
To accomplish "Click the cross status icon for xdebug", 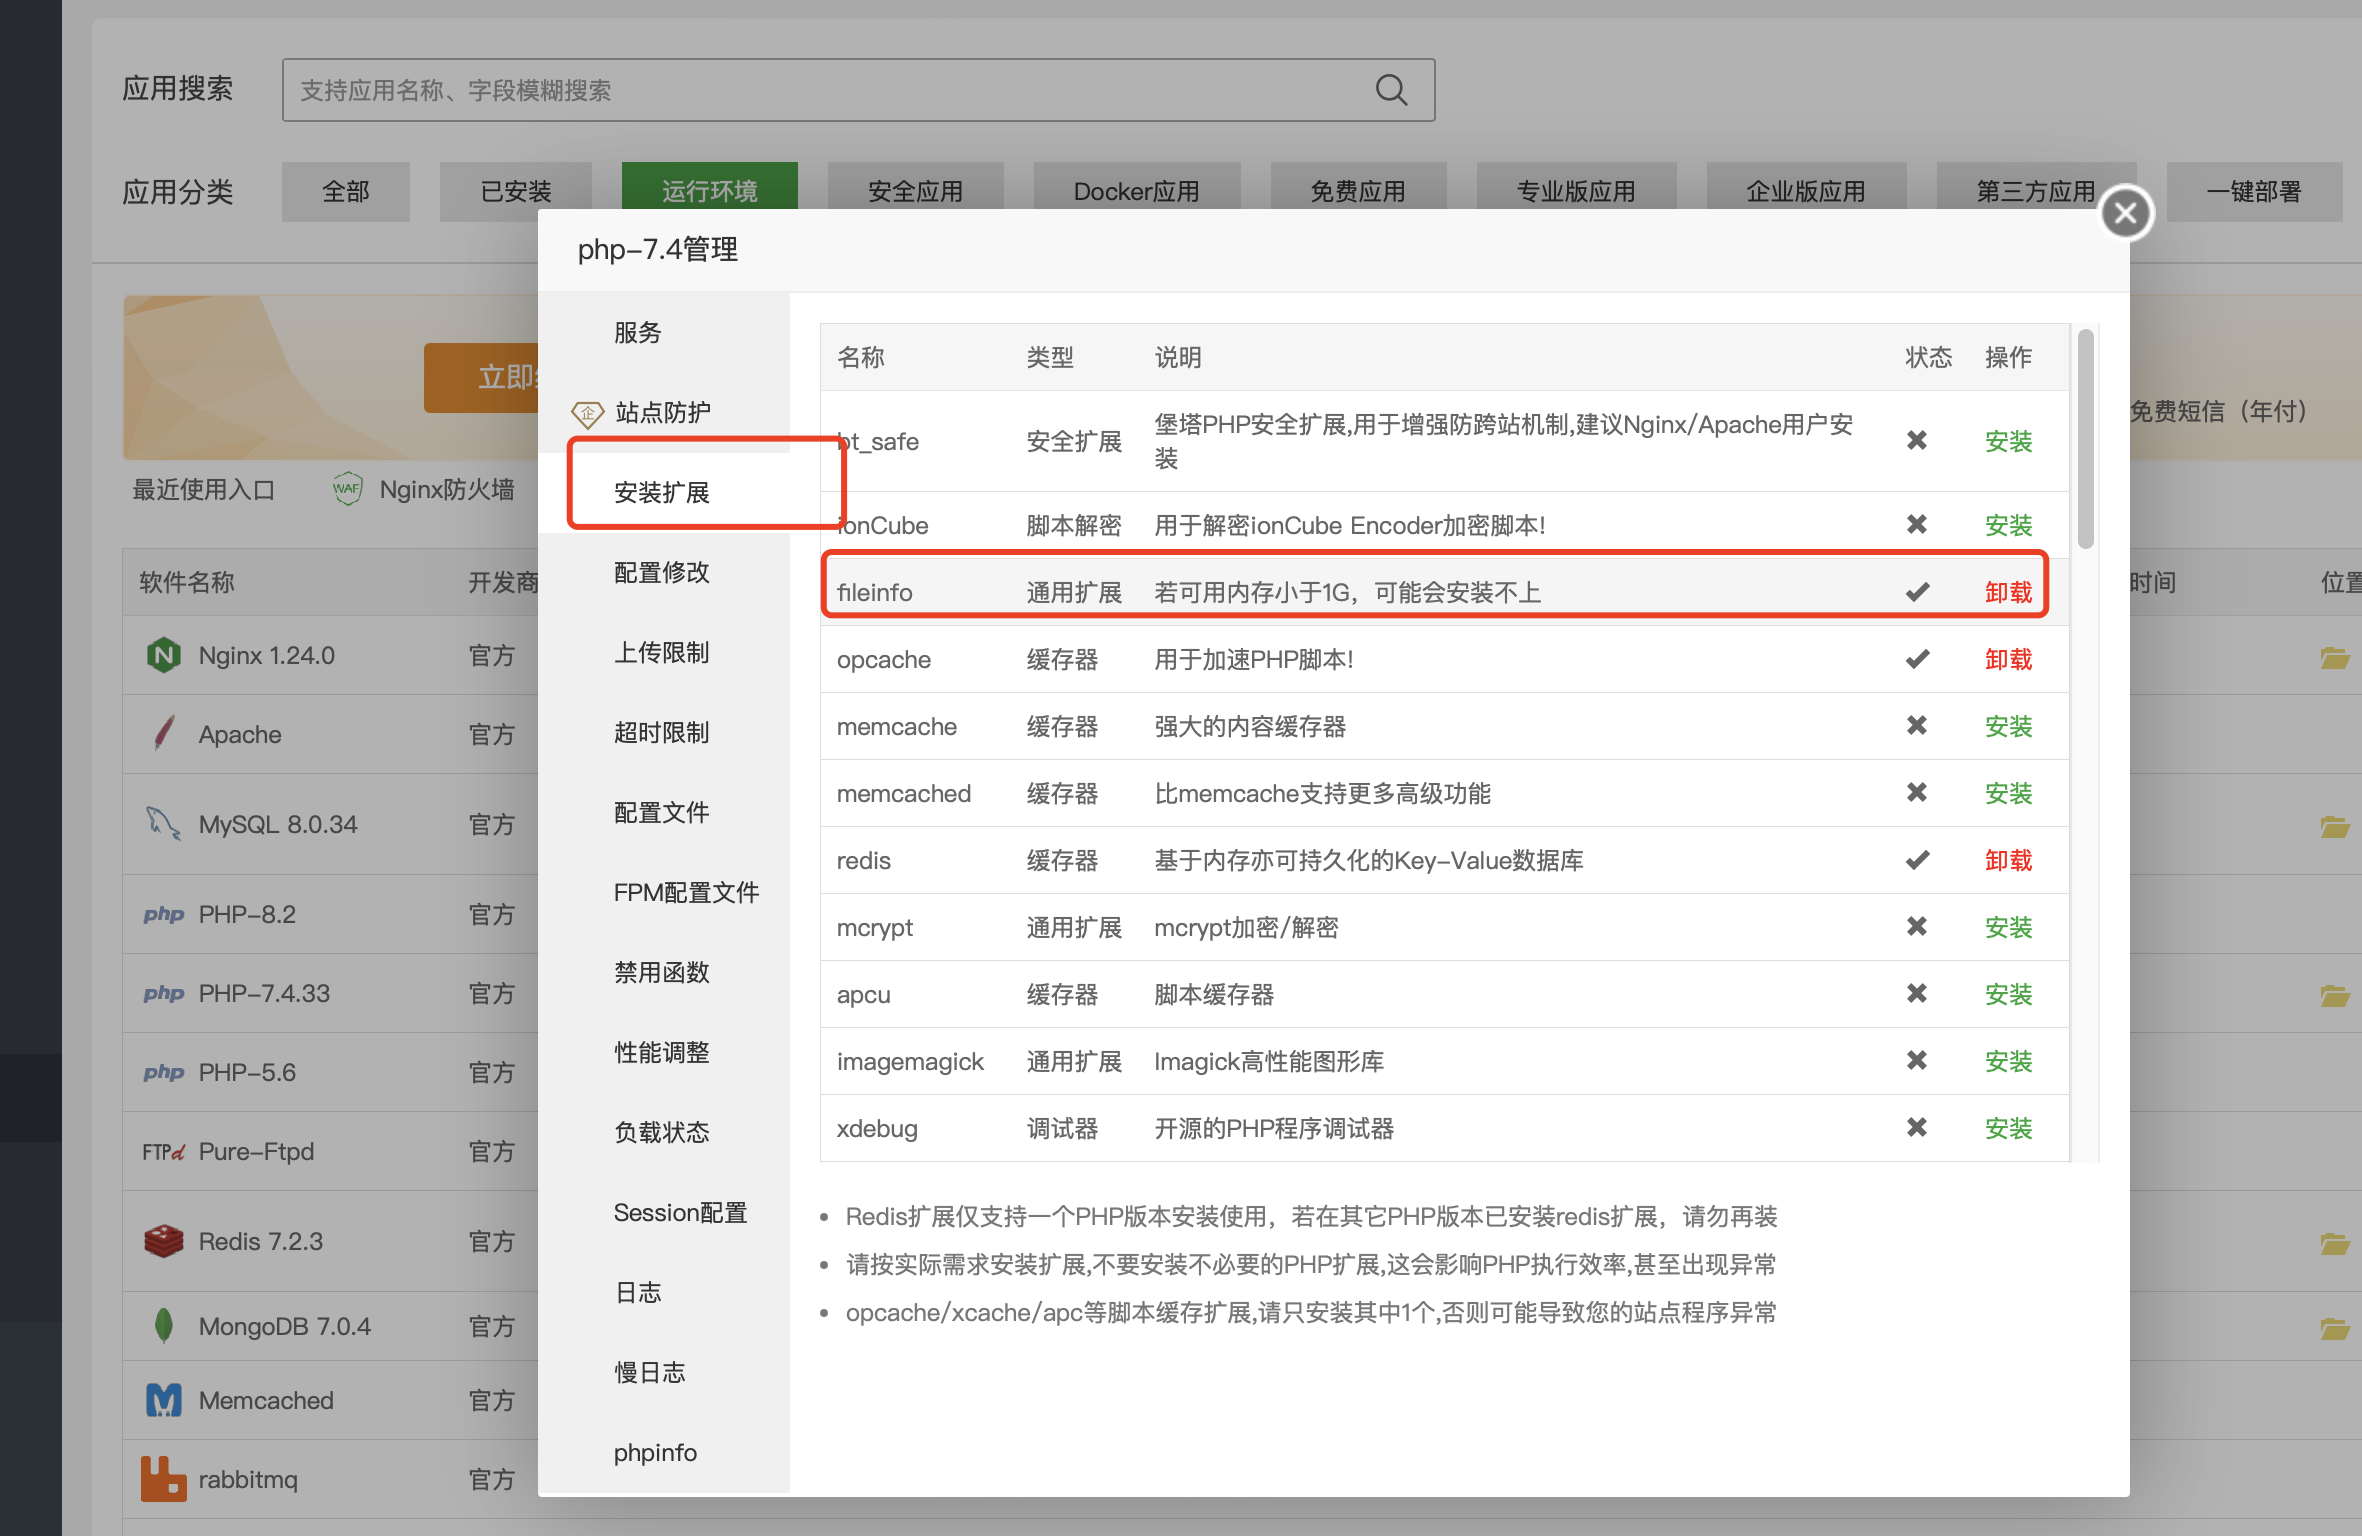I will pyautogui.click(x=1917, y=1128).
